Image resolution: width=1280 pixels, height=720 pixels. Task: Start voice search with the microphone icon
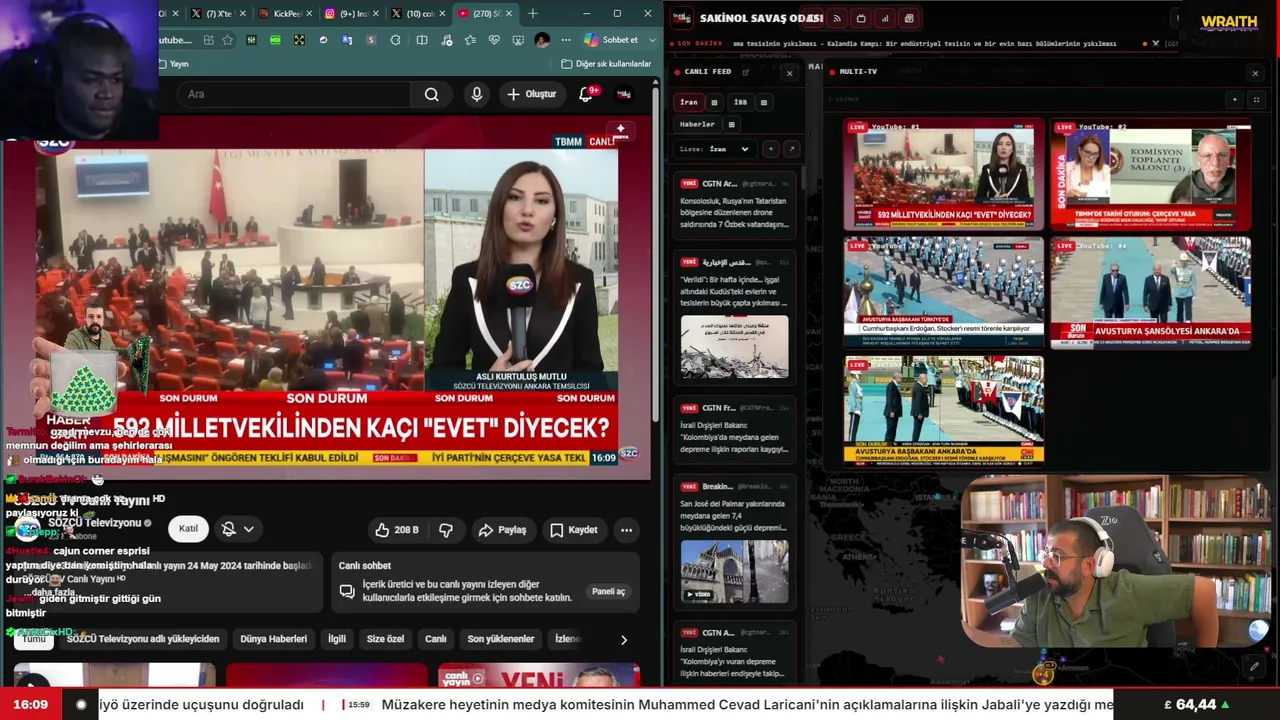[477, 94]
